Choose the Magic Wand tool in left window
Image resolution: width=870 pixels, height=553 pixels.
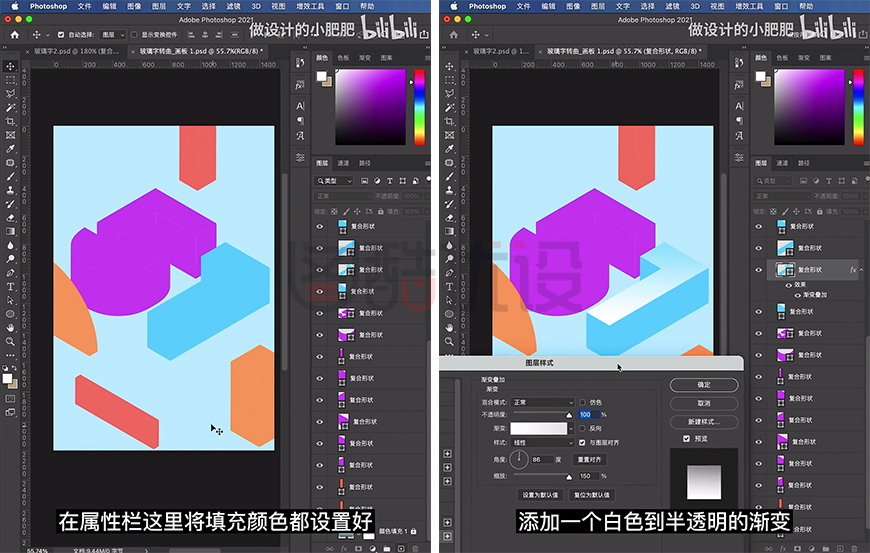click(10, 108)
